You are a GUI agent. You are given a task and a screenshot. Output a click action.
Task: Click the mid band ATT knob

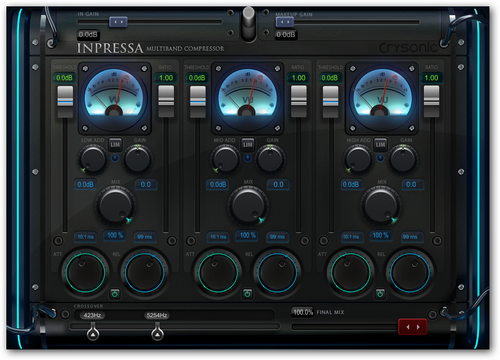[218, 272]
